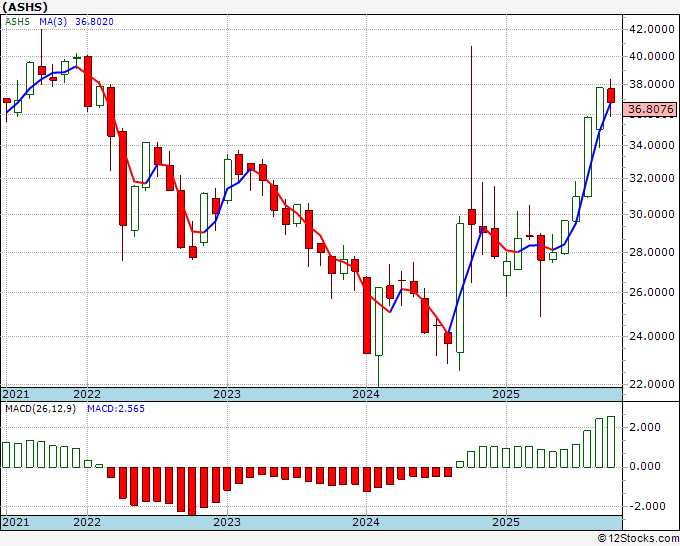Click 2022 on the MACD timeline
This screenshot has height=546, width=680.
(87, 522)
